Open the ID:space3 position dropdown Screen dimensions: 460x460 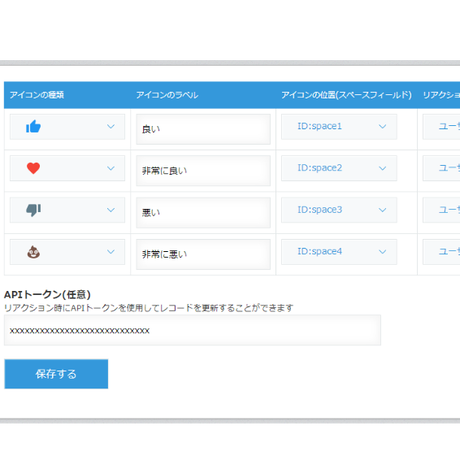point(339,210)
